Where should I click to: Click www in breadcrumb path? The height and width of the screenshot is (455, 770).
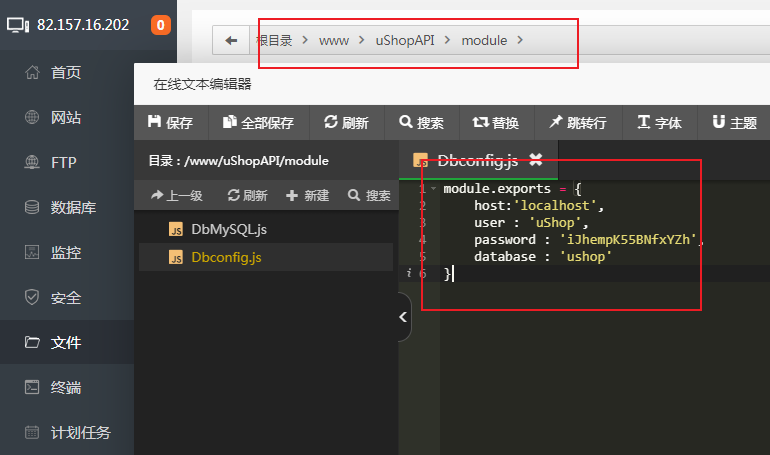pos(333,40)
